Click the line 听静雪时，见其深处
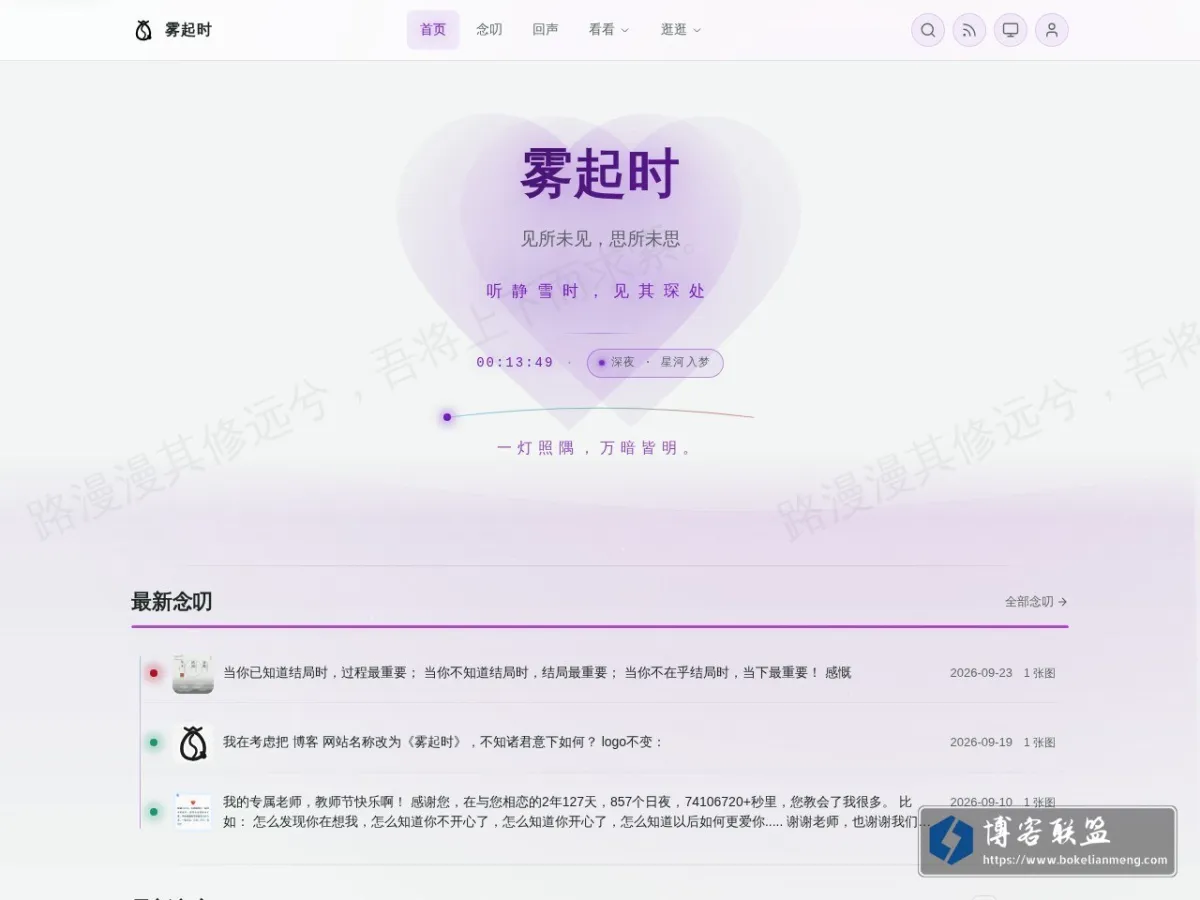Image resolution: width=1200 pixels, height=900 pixels. (596, 291)
